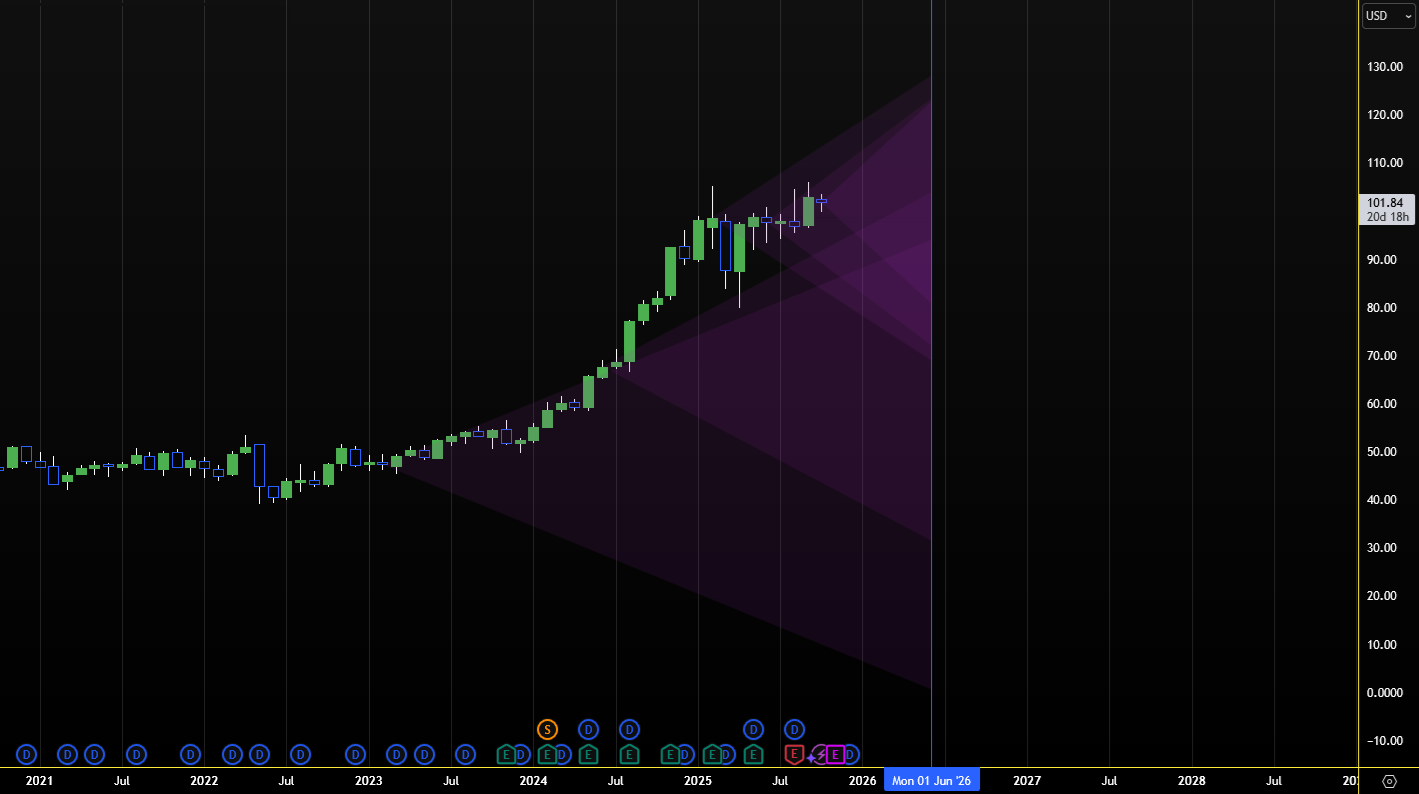Image resolution: width=1419 pixels, height=794 pixels.
Task: Click the red E earnings marker
Action: tap(794, 754)
